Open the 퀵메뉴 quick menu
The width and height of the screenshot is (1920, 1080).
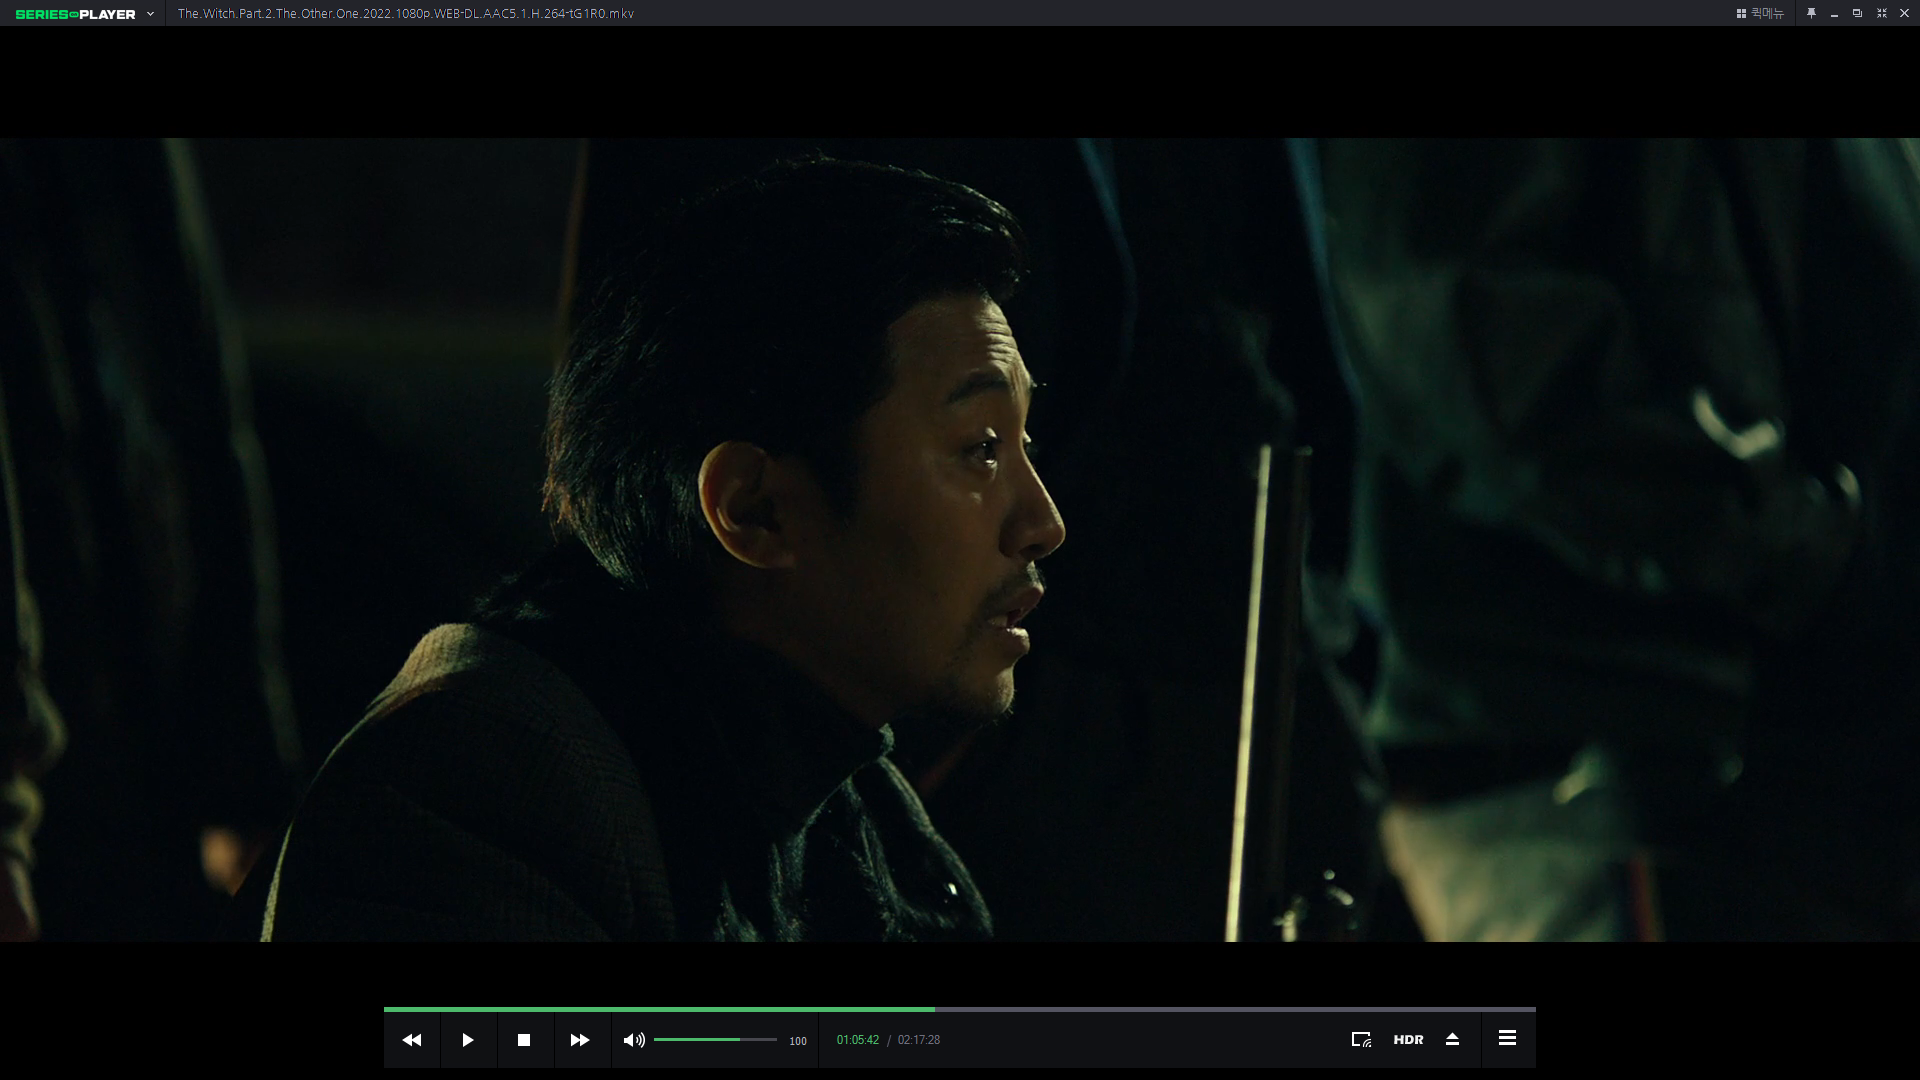(1760, 13)
